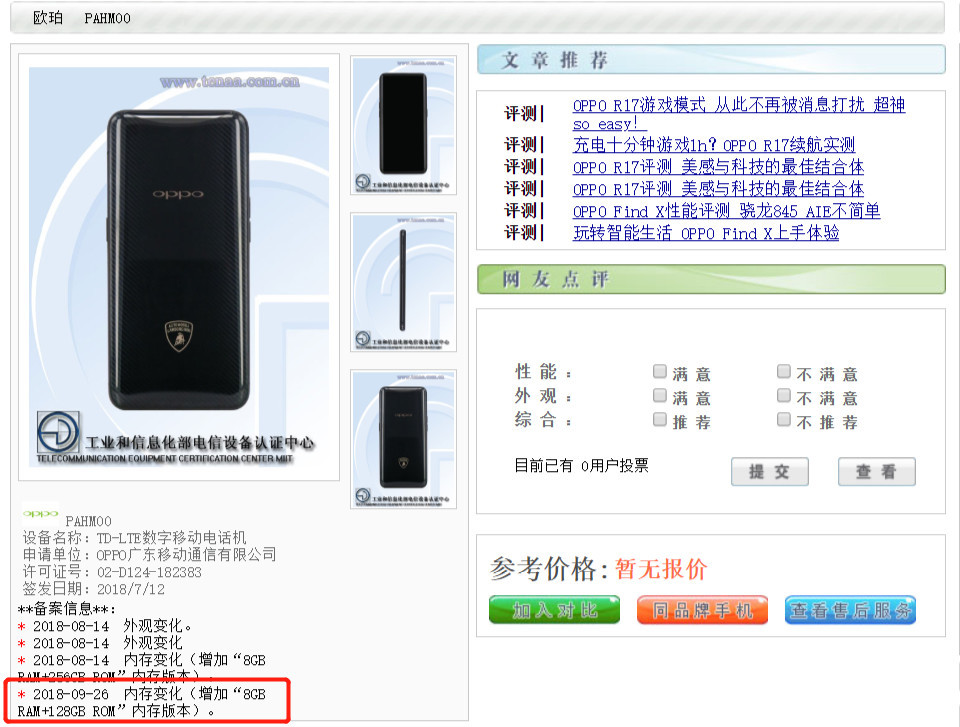This screenshot has width=960, height=727.
Task: Check 不推荐 for 综合 rating
Action: (784, 420)
